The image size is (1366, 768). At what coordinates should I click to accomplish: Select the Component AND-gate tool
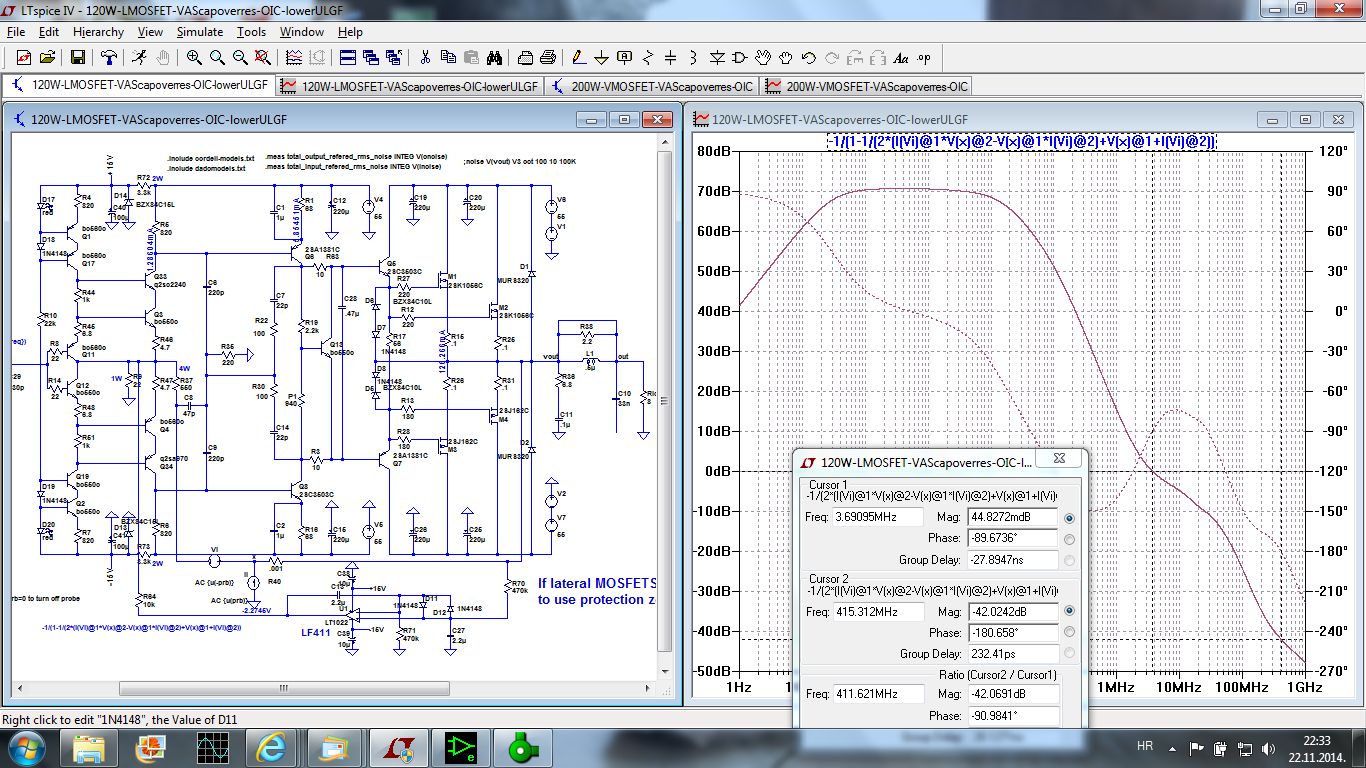(x=740, y=57)
